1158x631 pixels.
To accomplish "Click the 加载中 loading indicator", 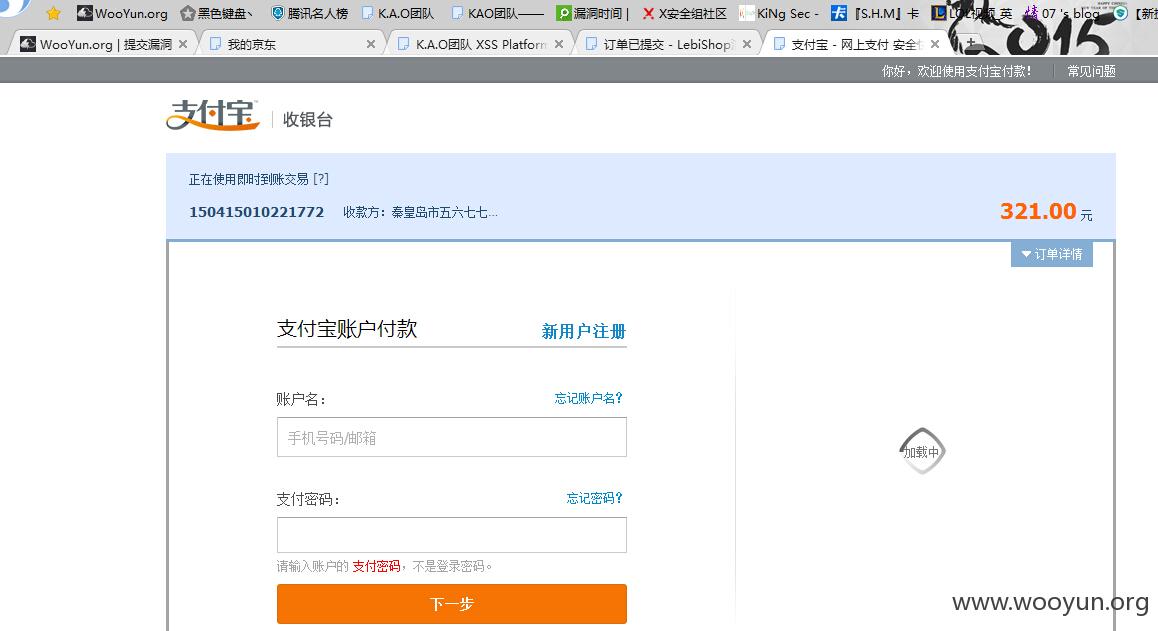I will pyautogui.click(x=922, y=451).
